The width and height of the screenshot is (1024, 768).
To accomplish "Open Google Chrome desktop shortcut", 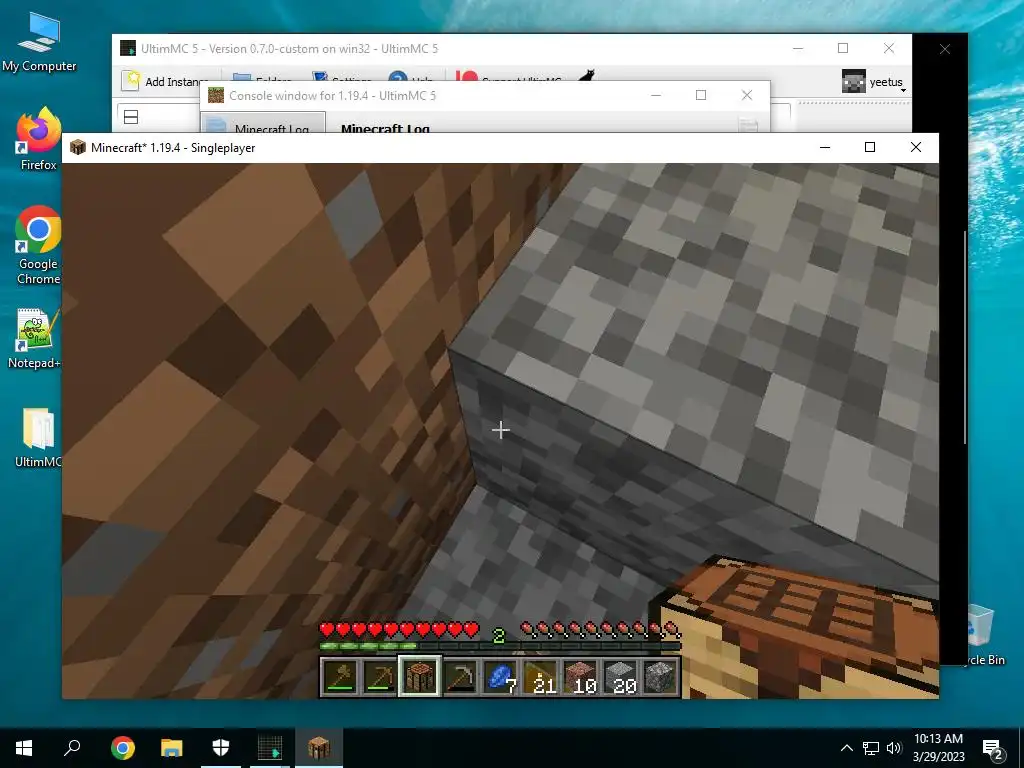I will pyautogui.click(x=39, y=246).
